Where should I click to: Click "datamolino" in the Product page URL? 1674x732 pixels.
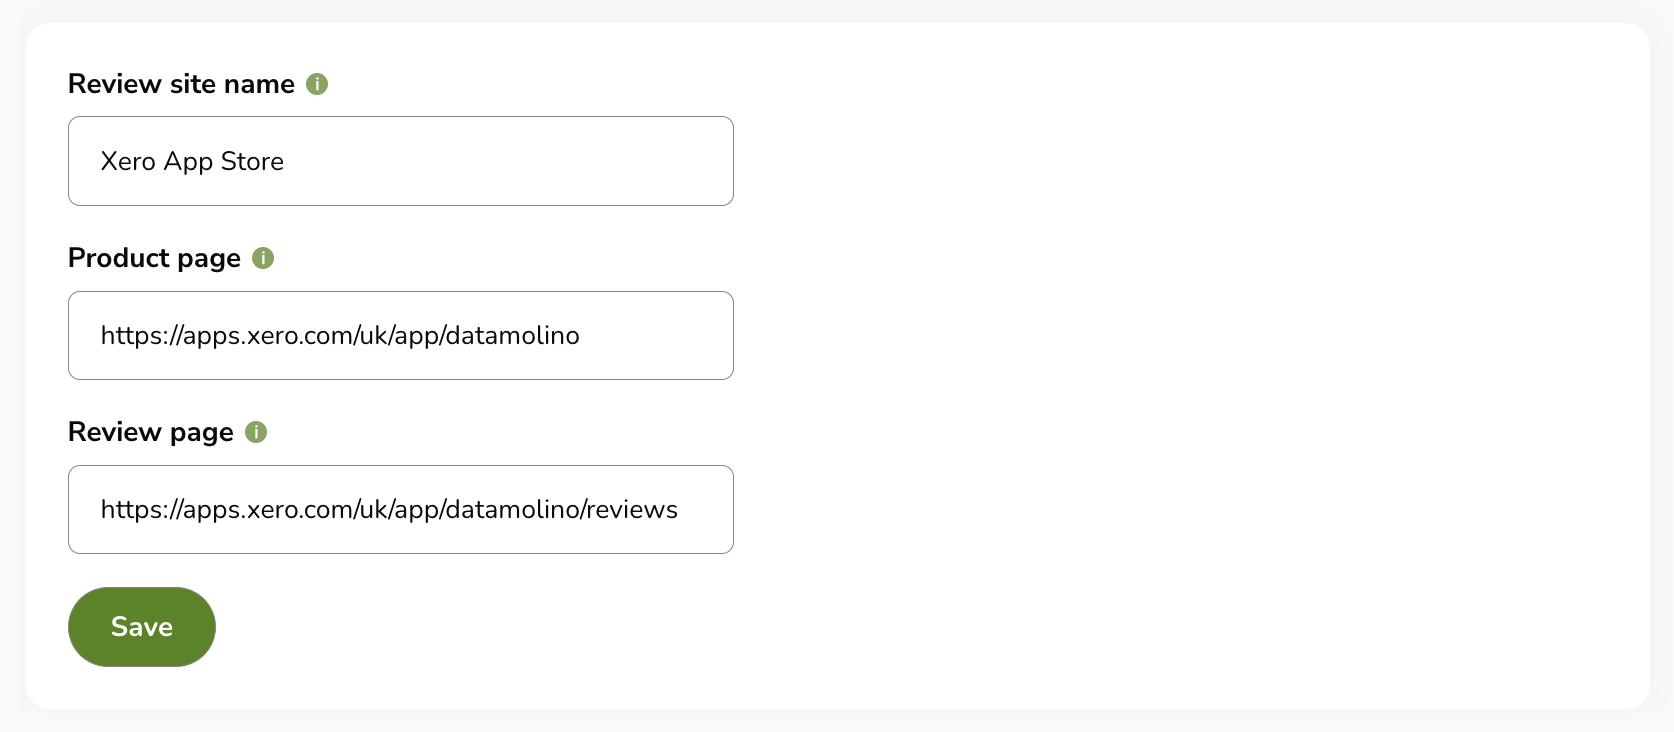[x=512, y=336]
